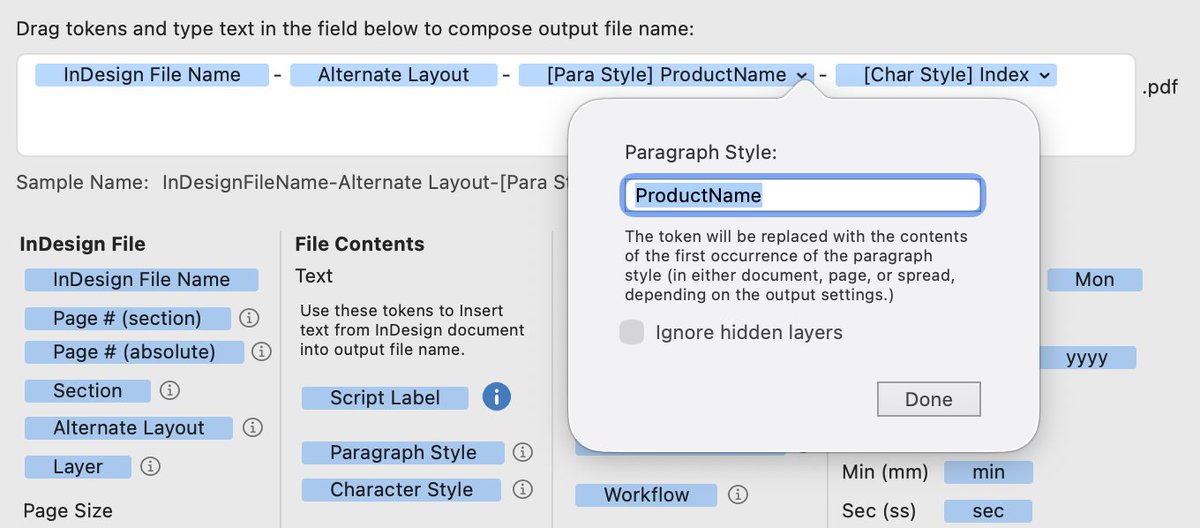
Task: Click the Sec (ss) label
Action: click(879, 511)
